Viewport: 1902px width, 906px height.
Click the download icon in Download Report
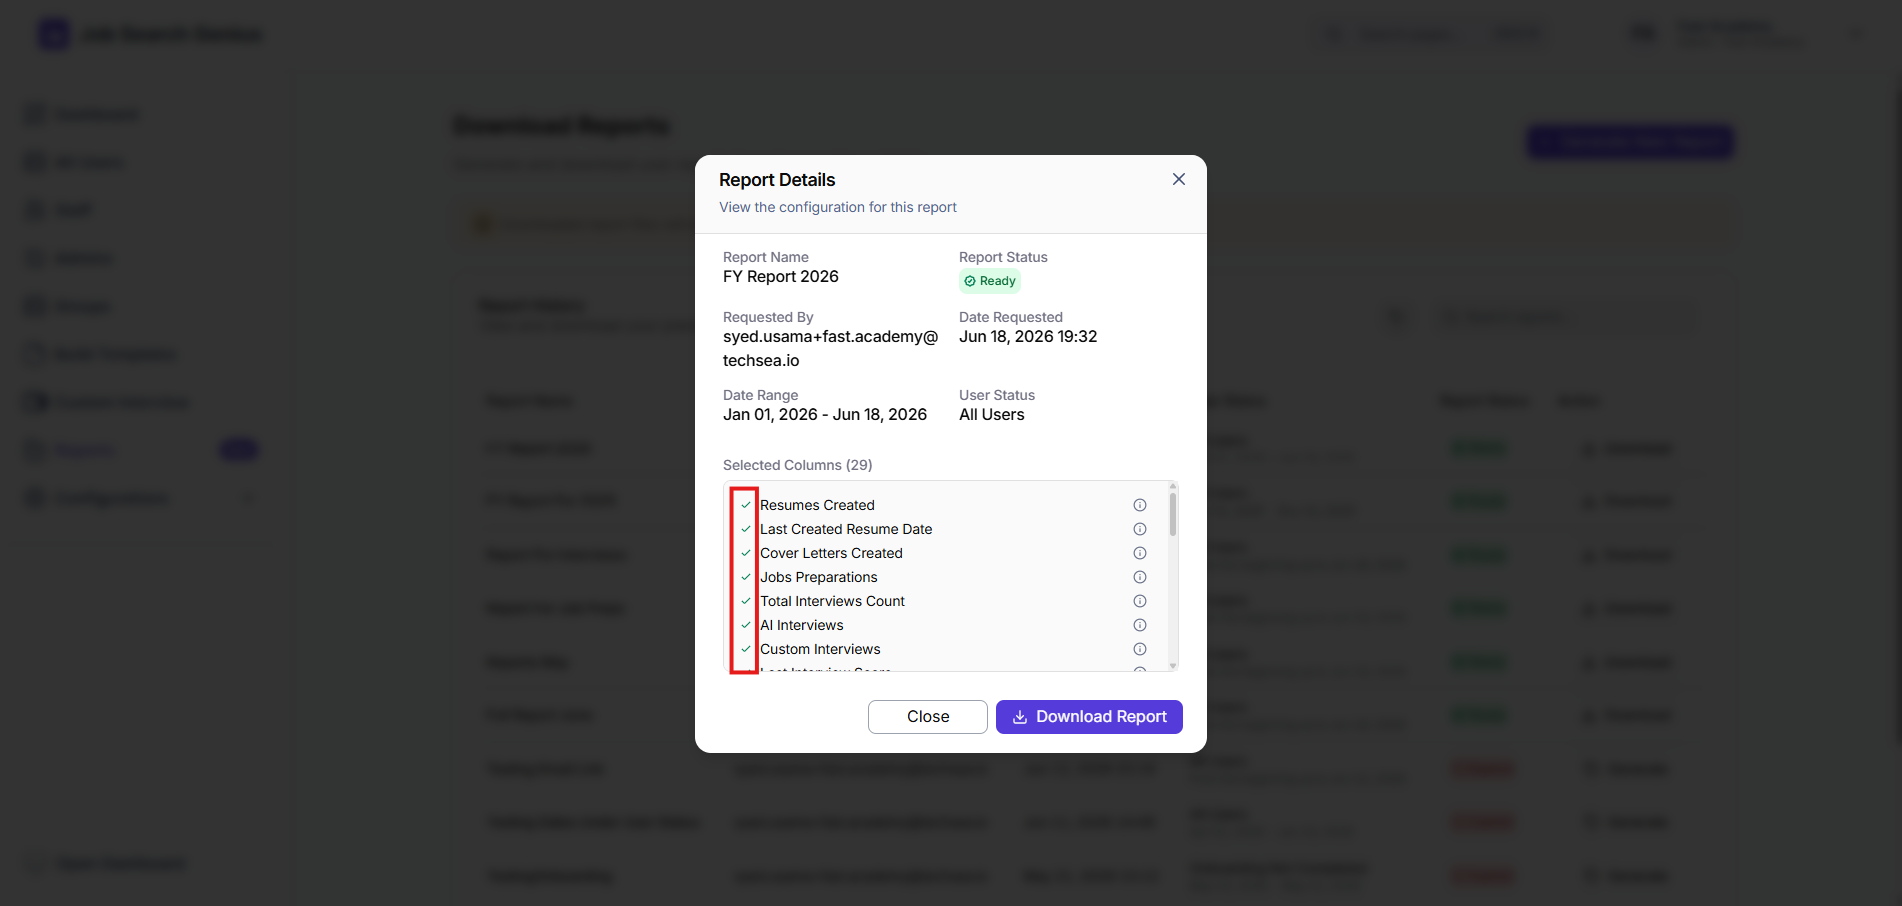(1020, 717)
